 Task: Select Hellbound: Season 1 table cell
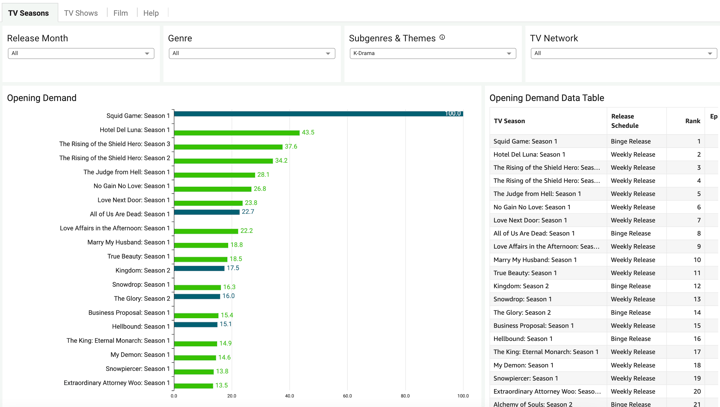548,339
